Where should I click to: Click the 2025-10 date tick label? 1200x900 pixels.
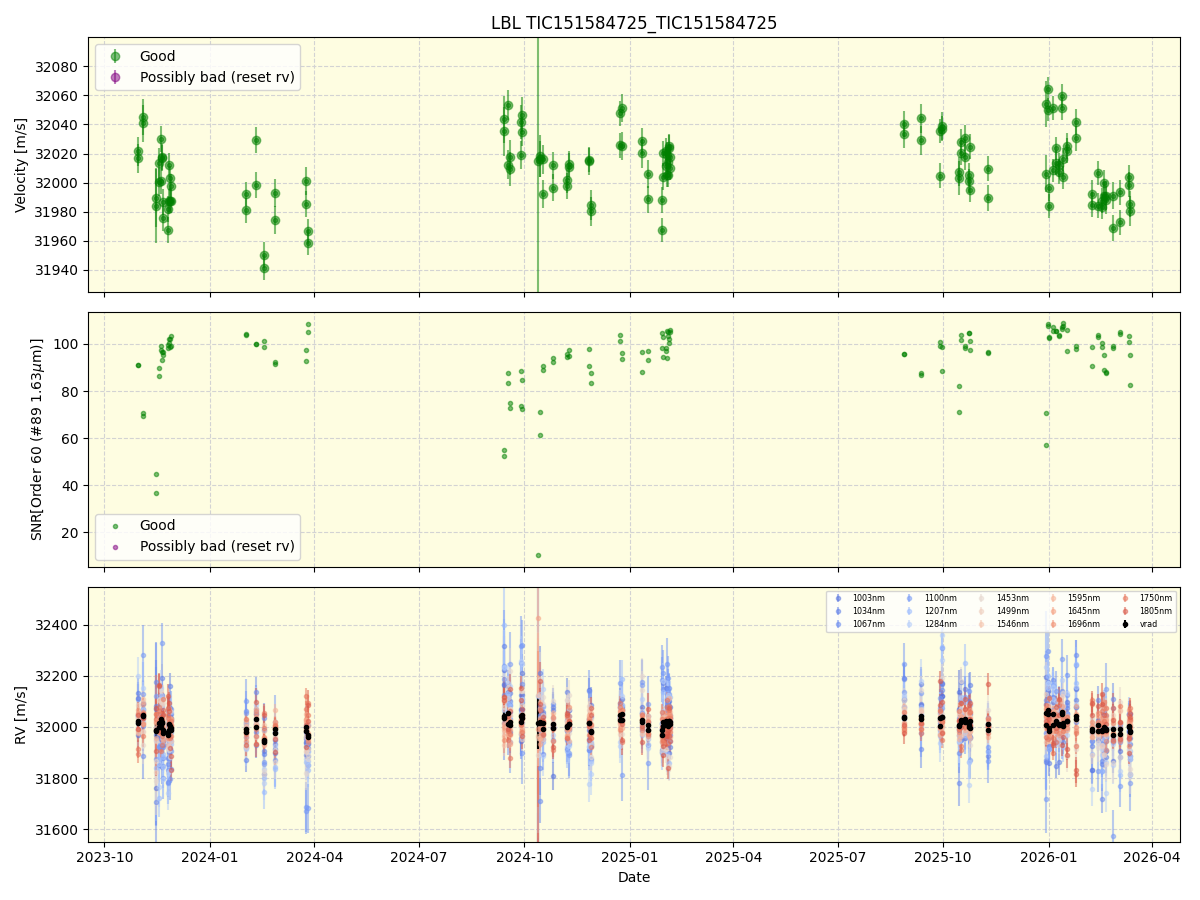(943, 857)
